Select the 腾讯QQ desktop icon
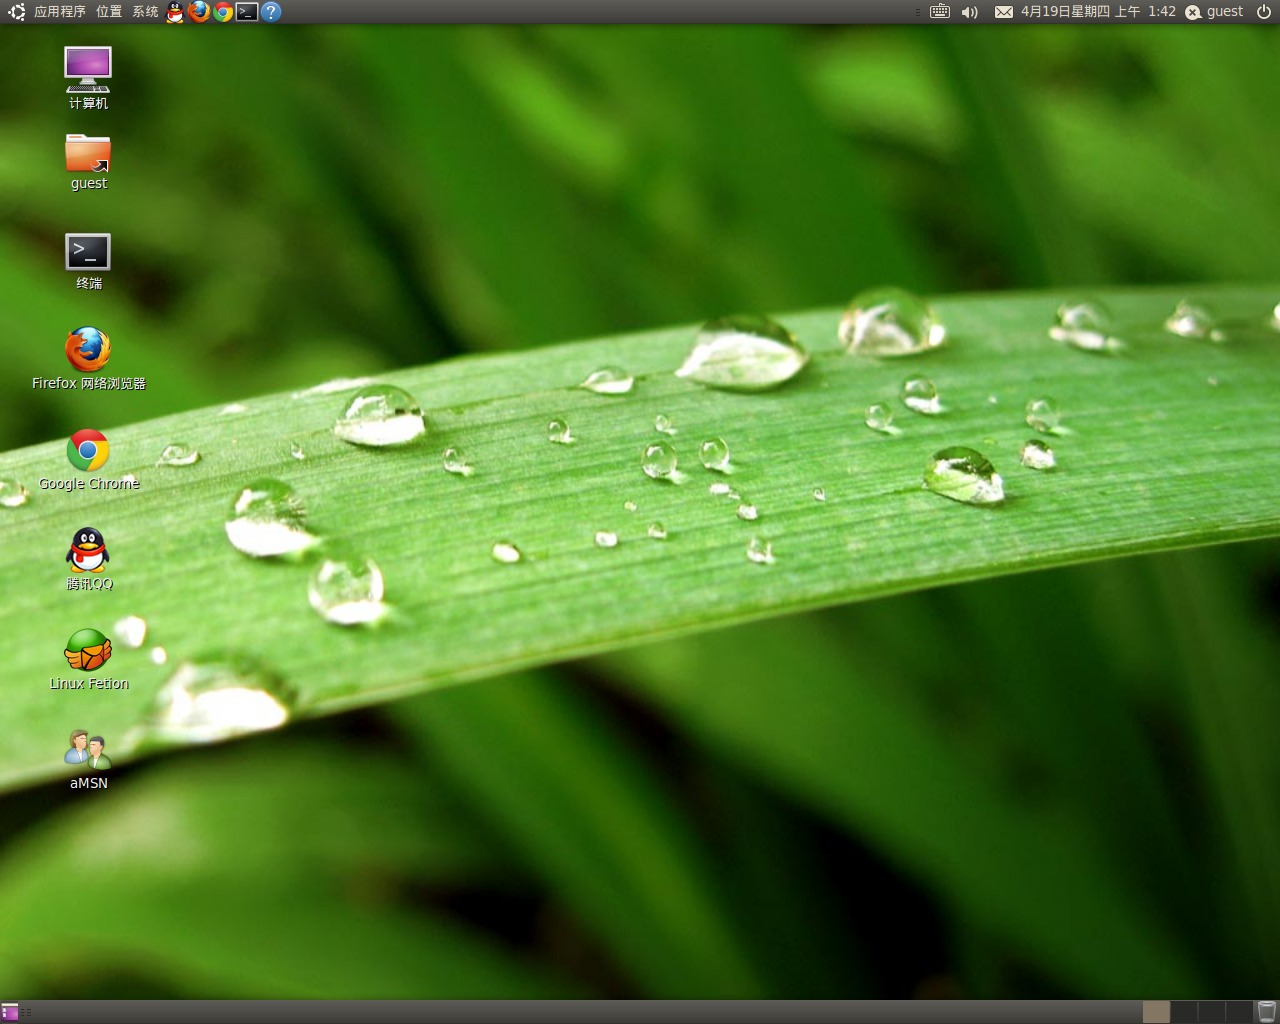Image resolution: width=1280 pixels, height=1024 pixels. click(88, 559)
